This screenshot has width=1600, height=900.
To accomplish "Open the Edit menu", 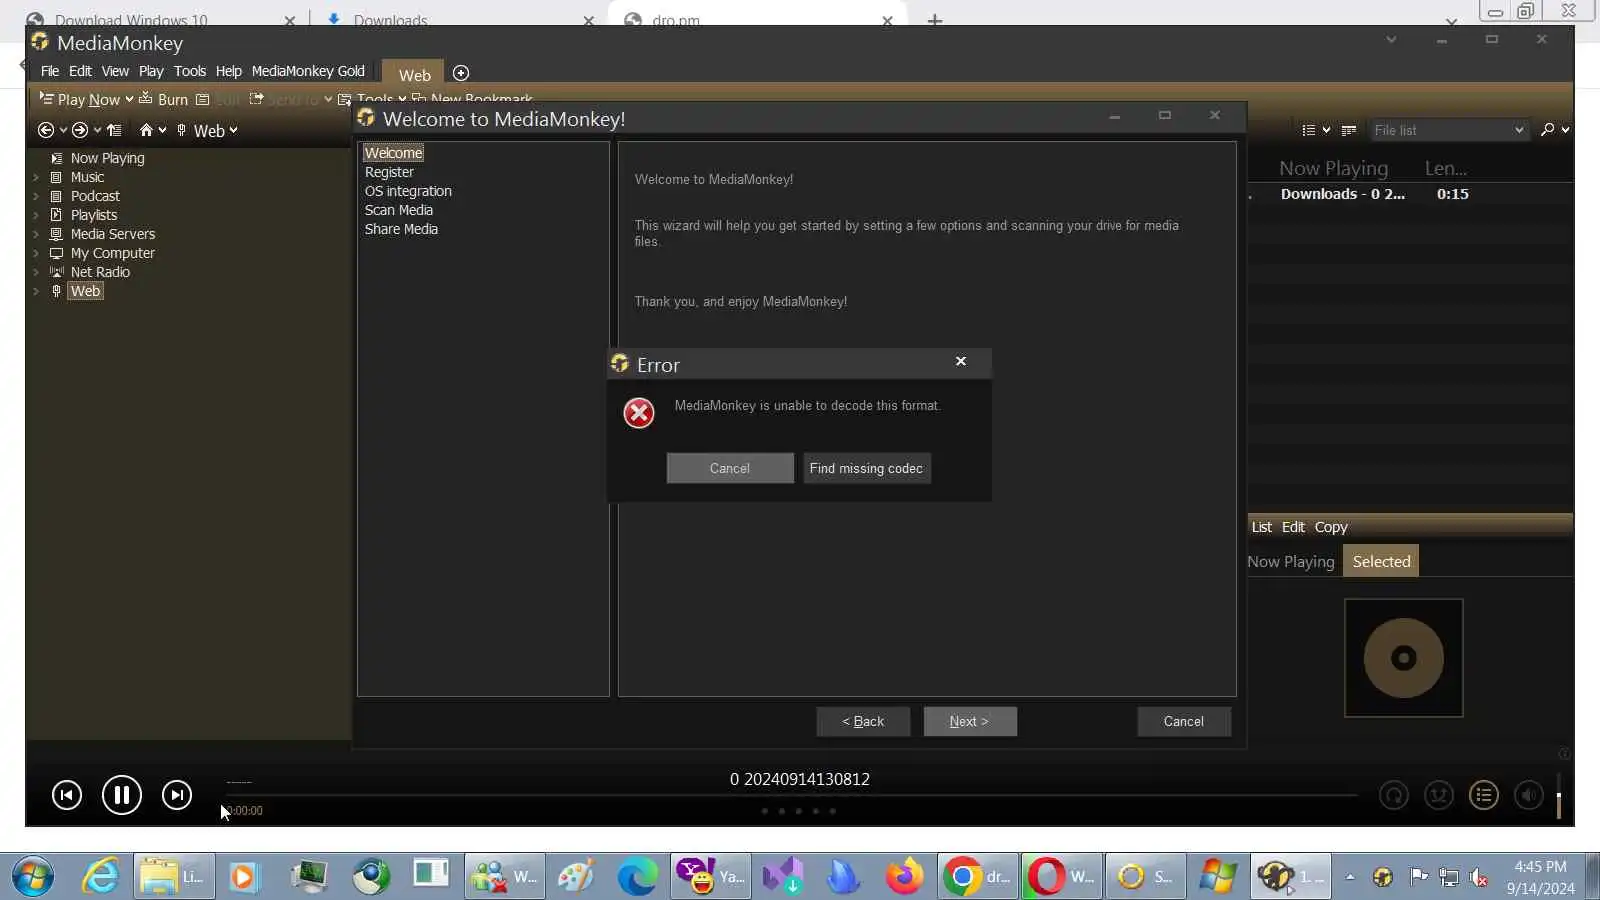I will pos(80,71).
